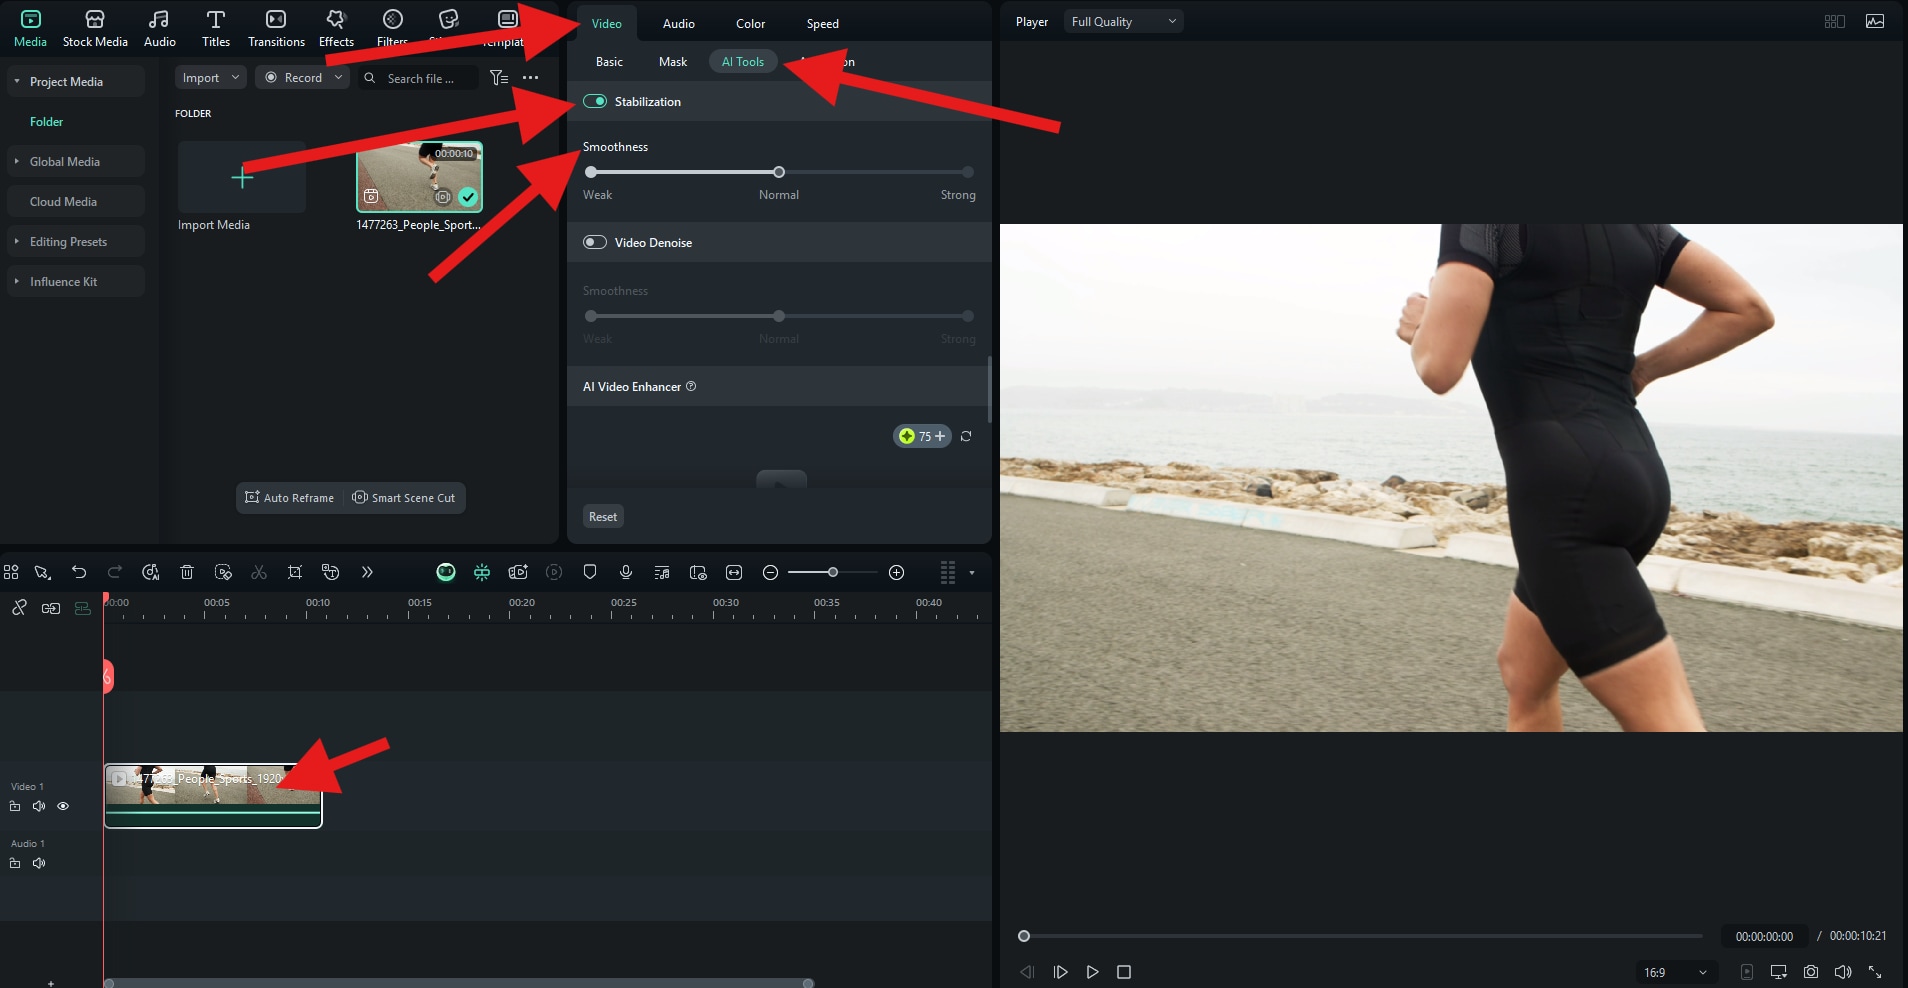Viewport: 1908px width, 988px height.
Task: Add a marker using the shield icon
Action: [x=590, y=572]
